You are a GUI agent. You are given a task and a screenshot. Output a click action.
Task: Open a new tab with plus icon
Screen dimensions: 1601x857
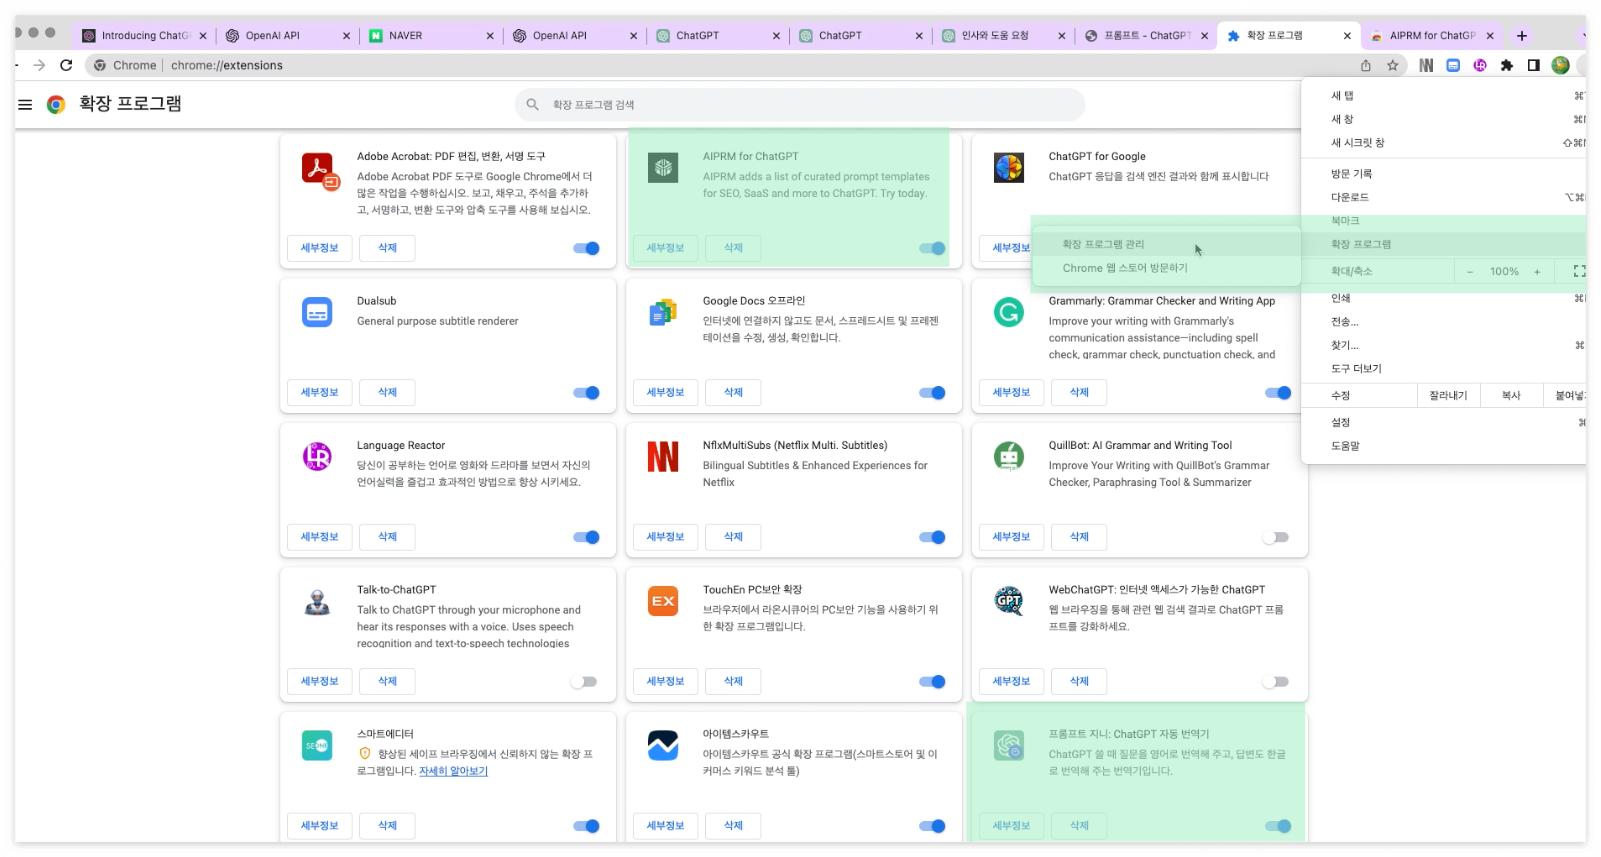point(1521,35)
